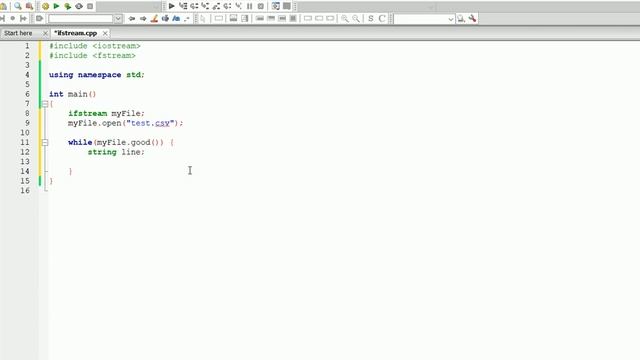Screen dimensions: 640x360
Task: Pause the debugger with the break icon
Action: [249, 6]
